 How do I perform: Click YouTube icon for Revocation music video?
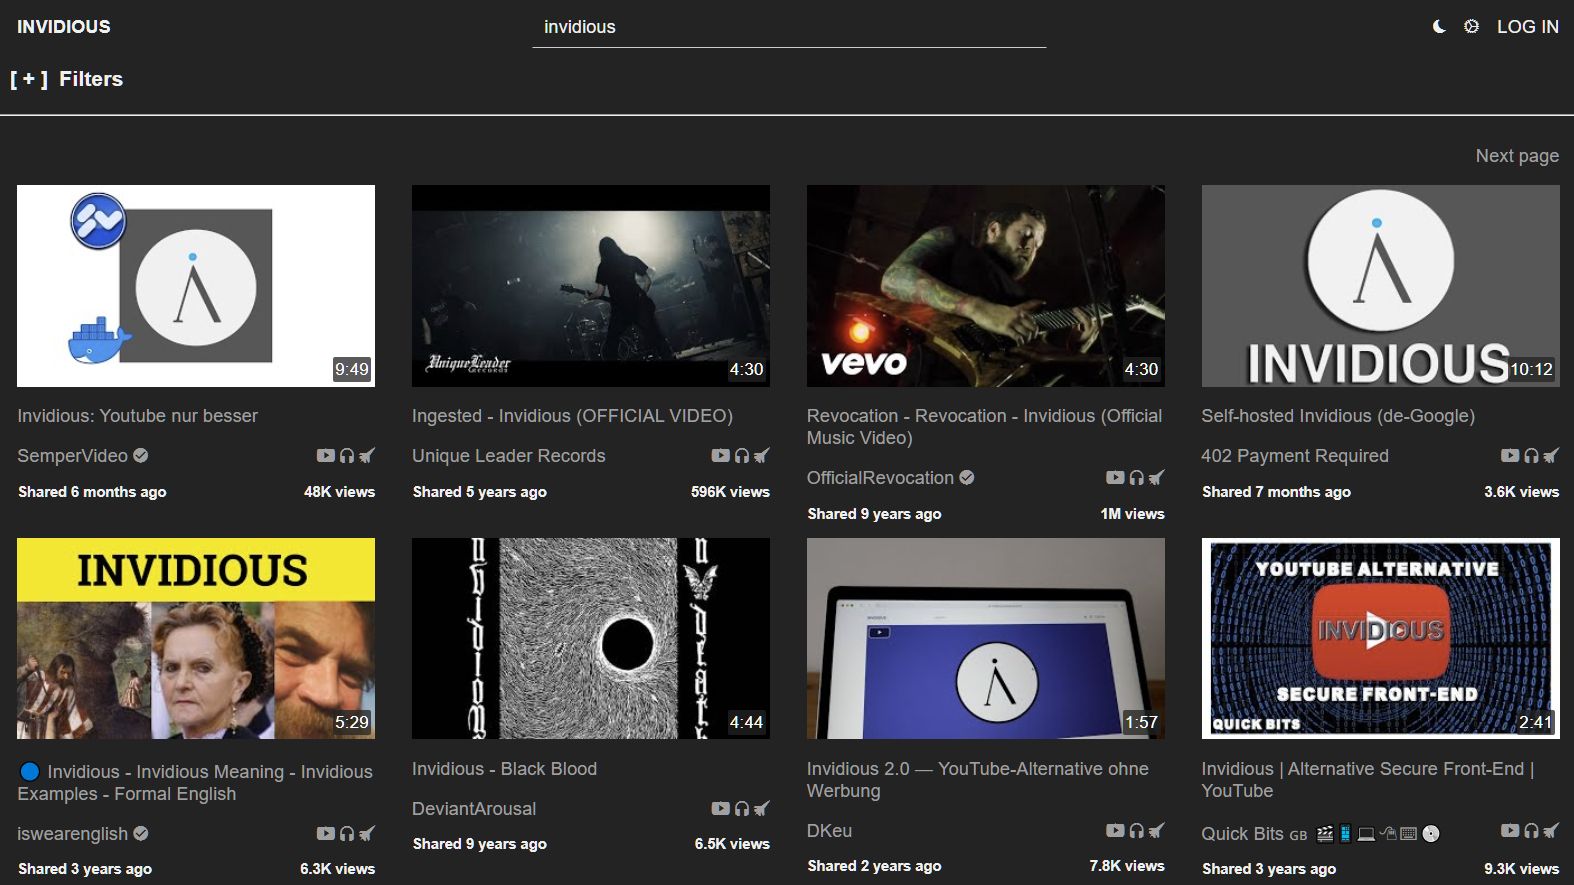1114,478
